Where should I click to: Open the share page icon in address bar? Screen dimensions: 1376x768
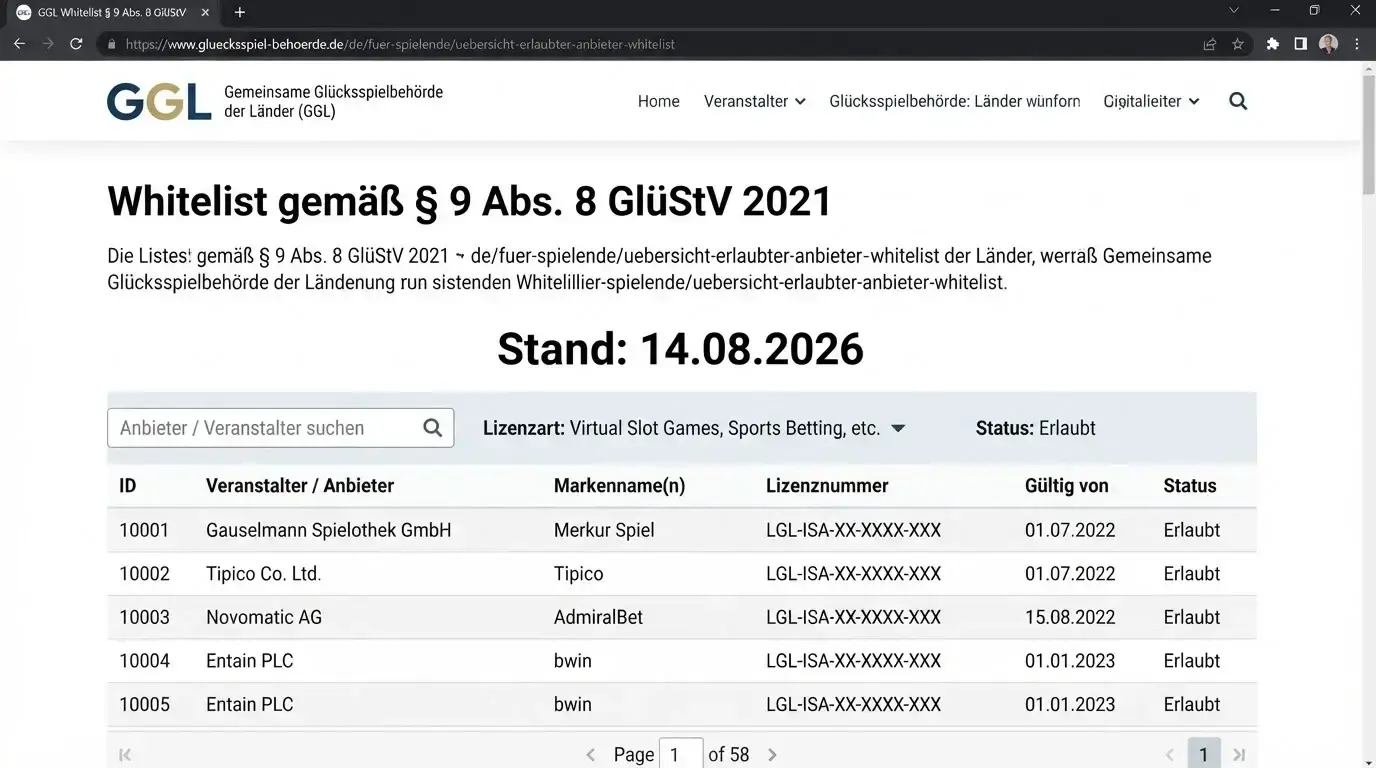1210,44
